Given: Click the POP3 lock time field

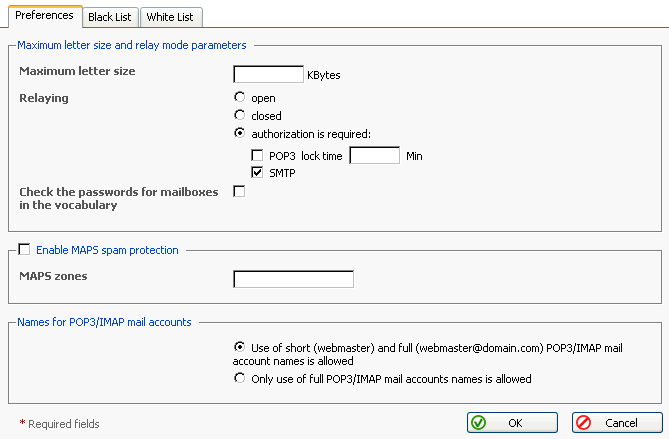Looking at the screenshot, I should click(x=375, y=156).
